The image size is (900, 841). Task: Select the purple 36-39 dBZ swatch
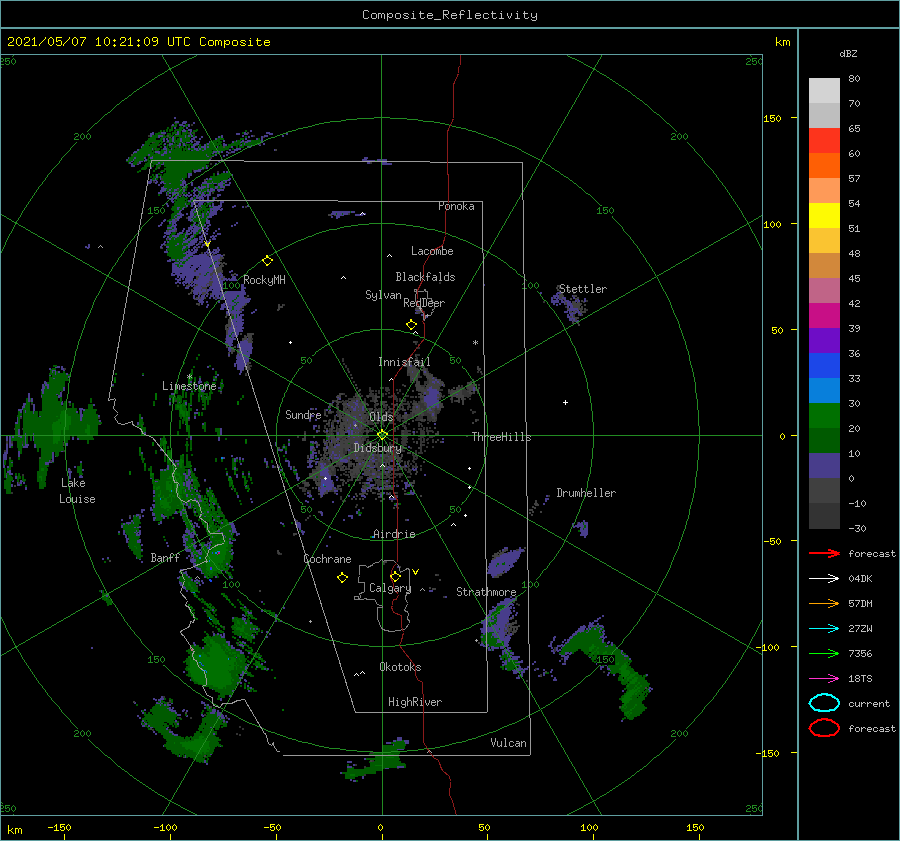(824, 340)
